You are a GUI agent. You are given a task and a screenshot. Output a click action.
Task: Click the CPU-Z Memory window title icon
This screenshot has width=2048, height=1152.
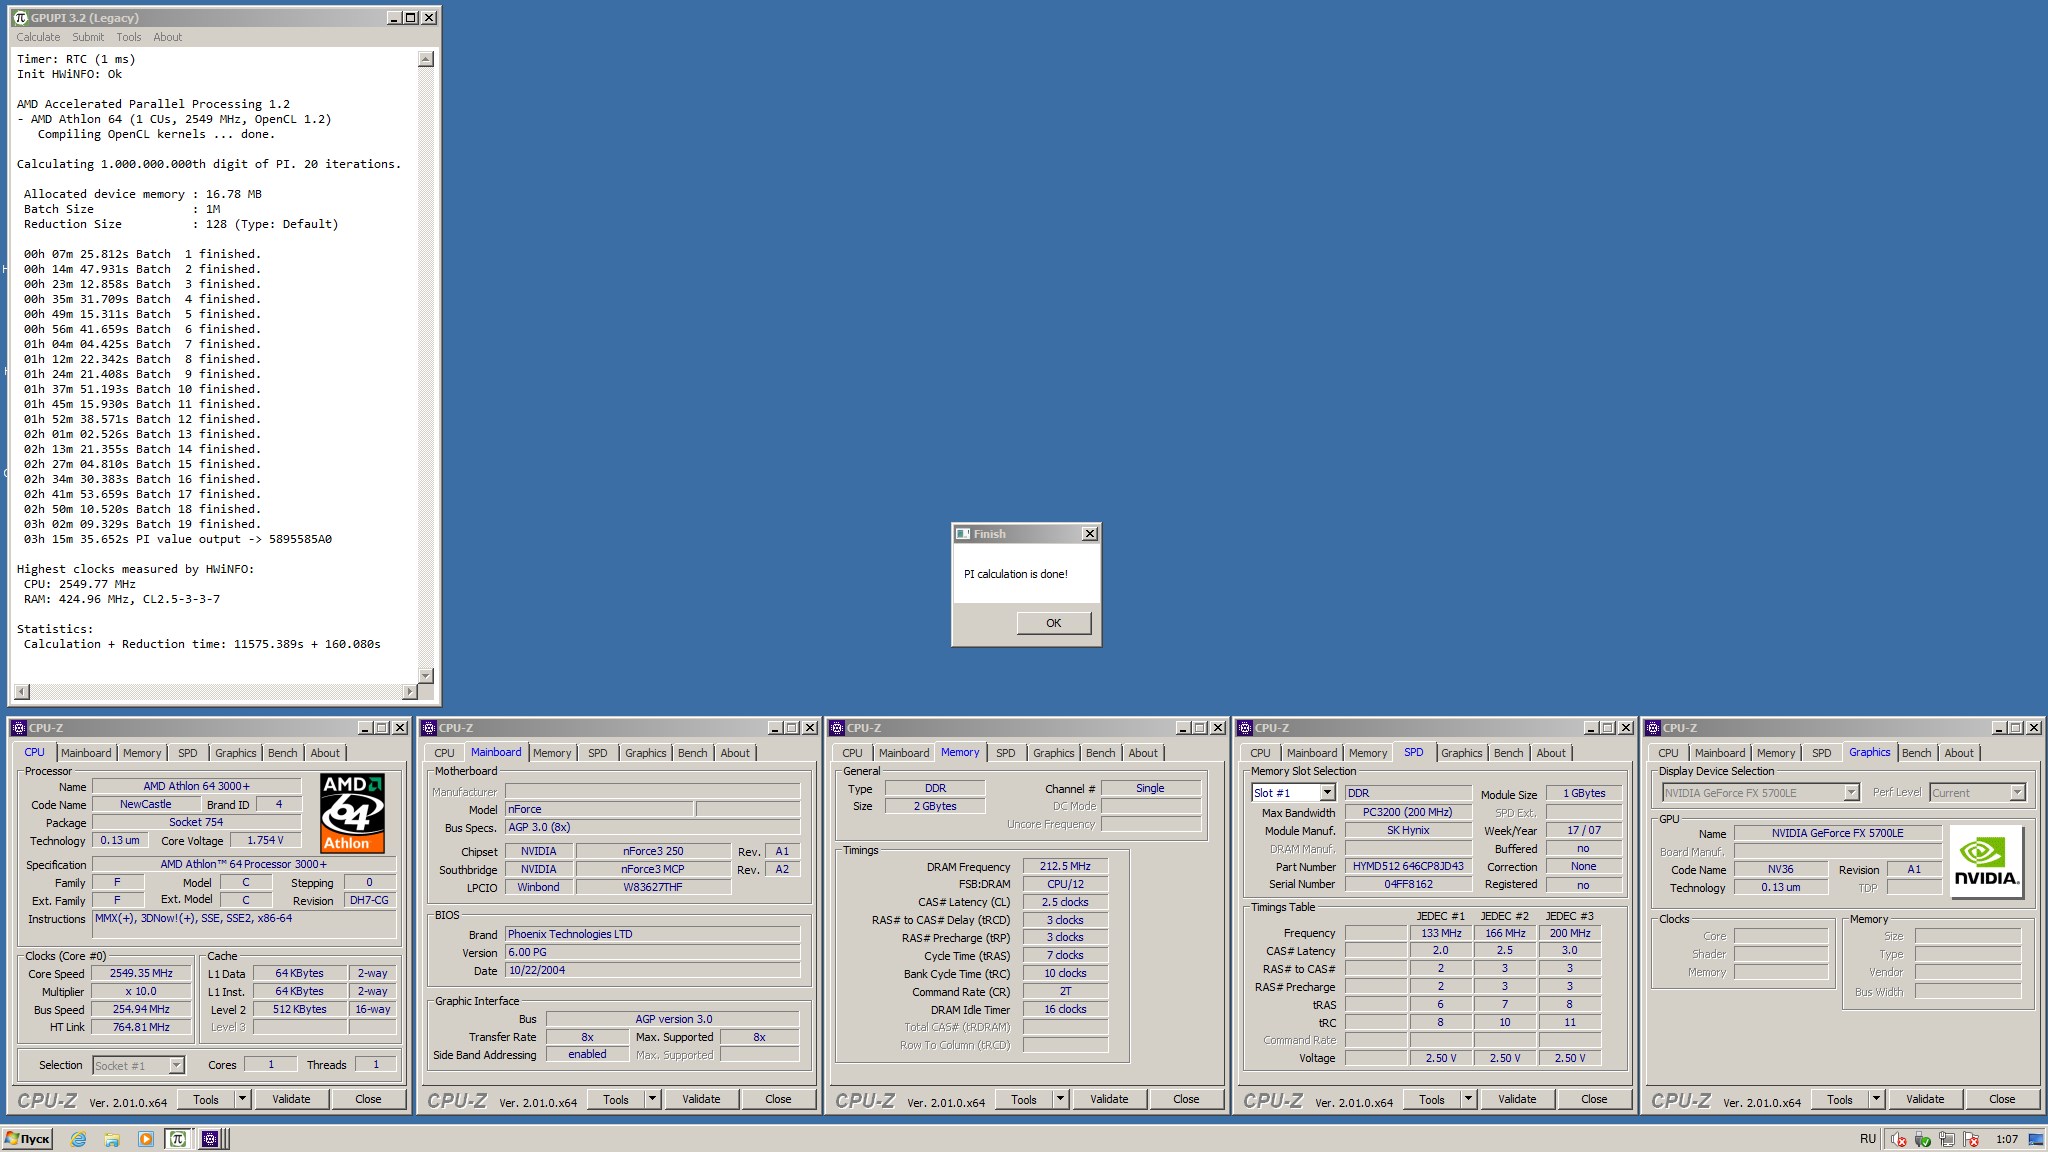[838, 728]
